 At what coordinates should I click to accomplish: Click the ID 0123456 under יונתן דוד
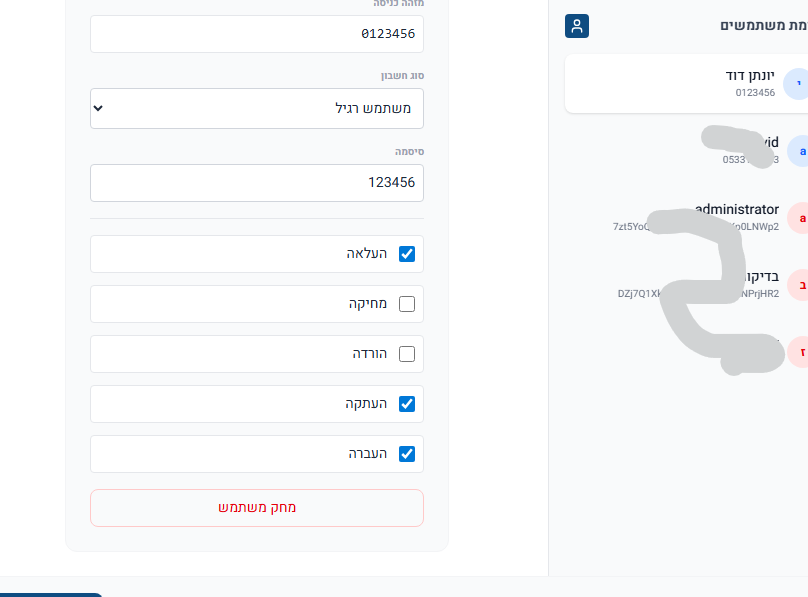pos(755,93)
